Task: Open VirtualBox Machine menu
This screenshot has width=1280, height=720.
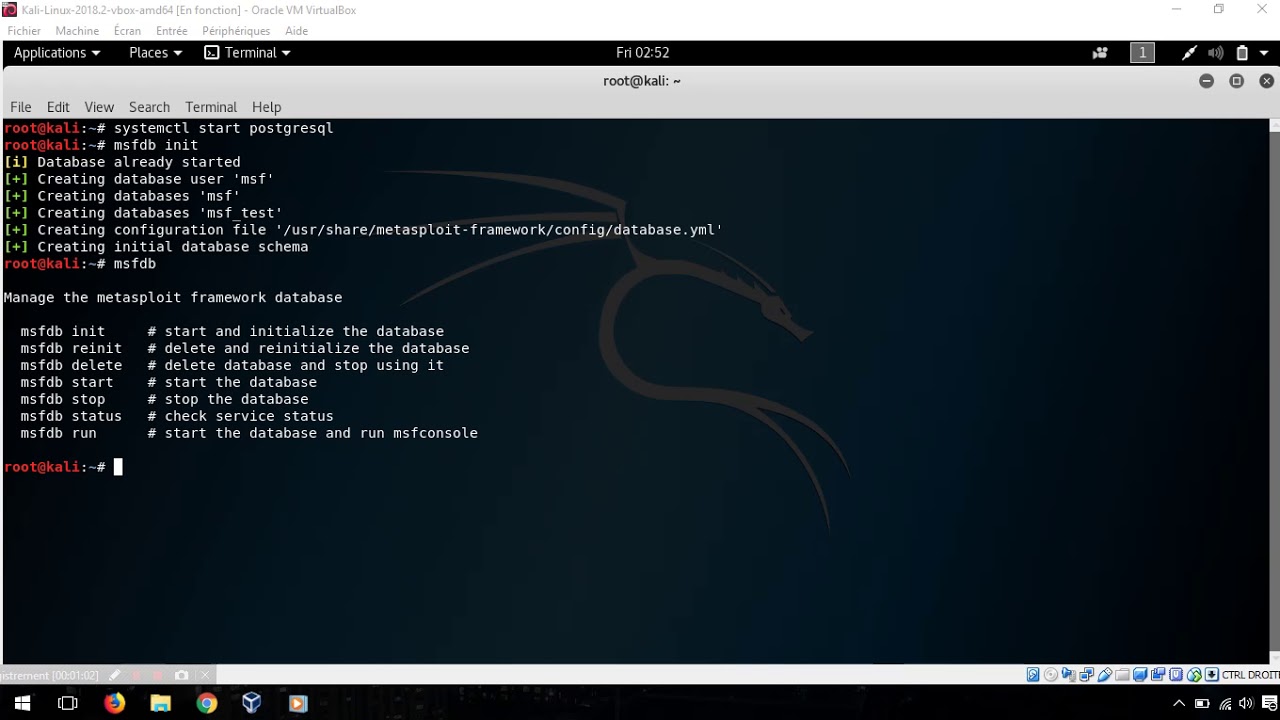Action: click(x=77, y=31)
